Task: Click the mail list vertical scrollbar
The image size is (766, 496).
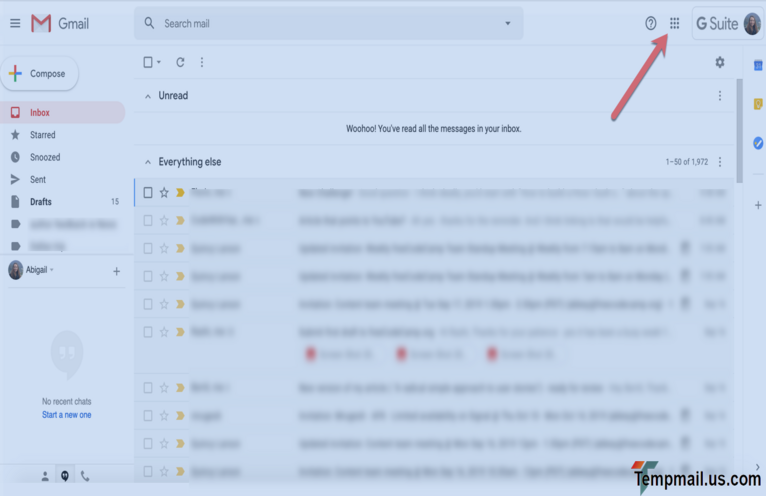Action: click(x=739, y=130)
